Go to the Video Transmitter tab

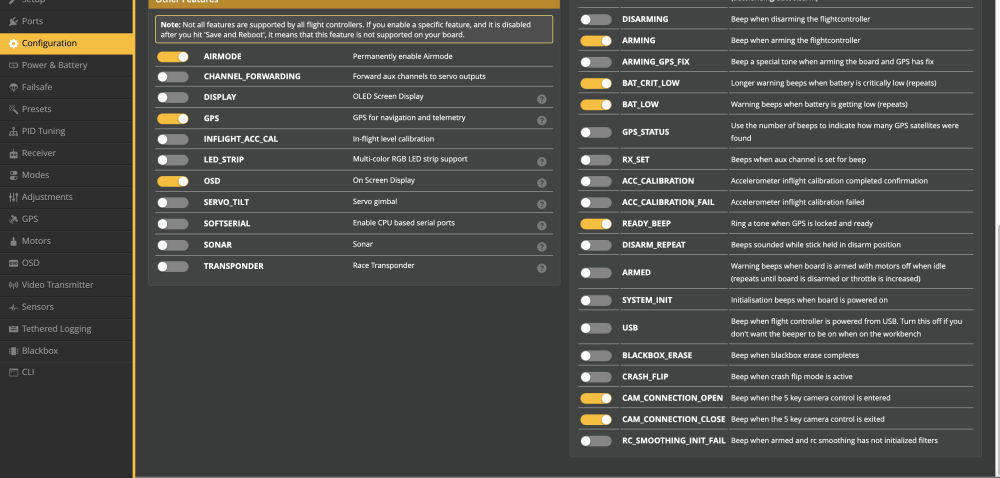(x=58, y=285)
